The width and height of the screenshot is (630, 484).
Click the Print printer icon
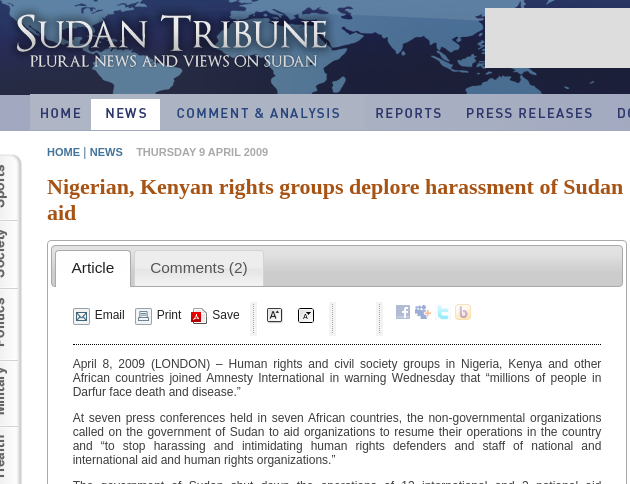(x=143, y=316)
